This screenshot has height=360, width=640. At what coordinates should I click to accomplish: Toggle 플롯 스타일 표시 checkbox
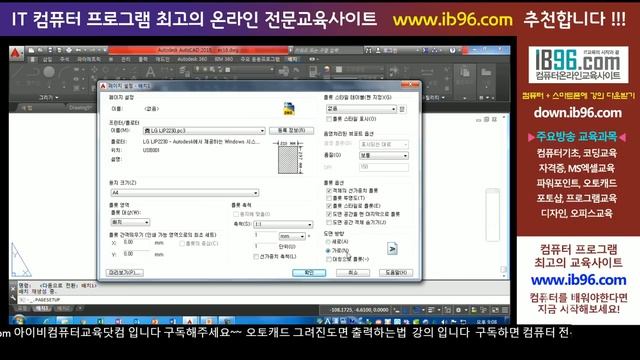click(329, 119)
